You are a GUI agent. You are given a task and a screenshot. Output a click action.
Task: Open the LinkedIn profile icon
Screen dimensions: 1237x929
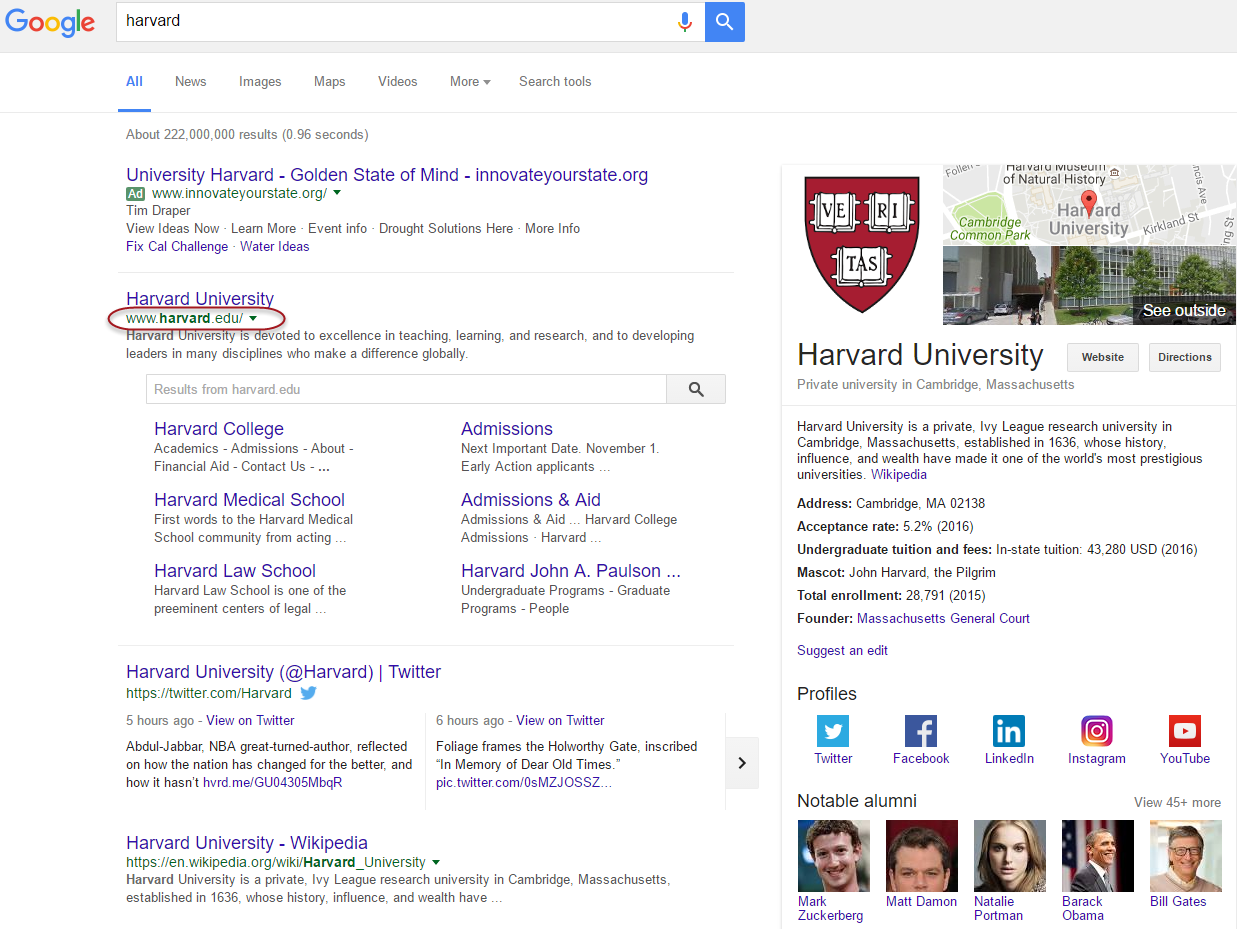coord(1008,731)
